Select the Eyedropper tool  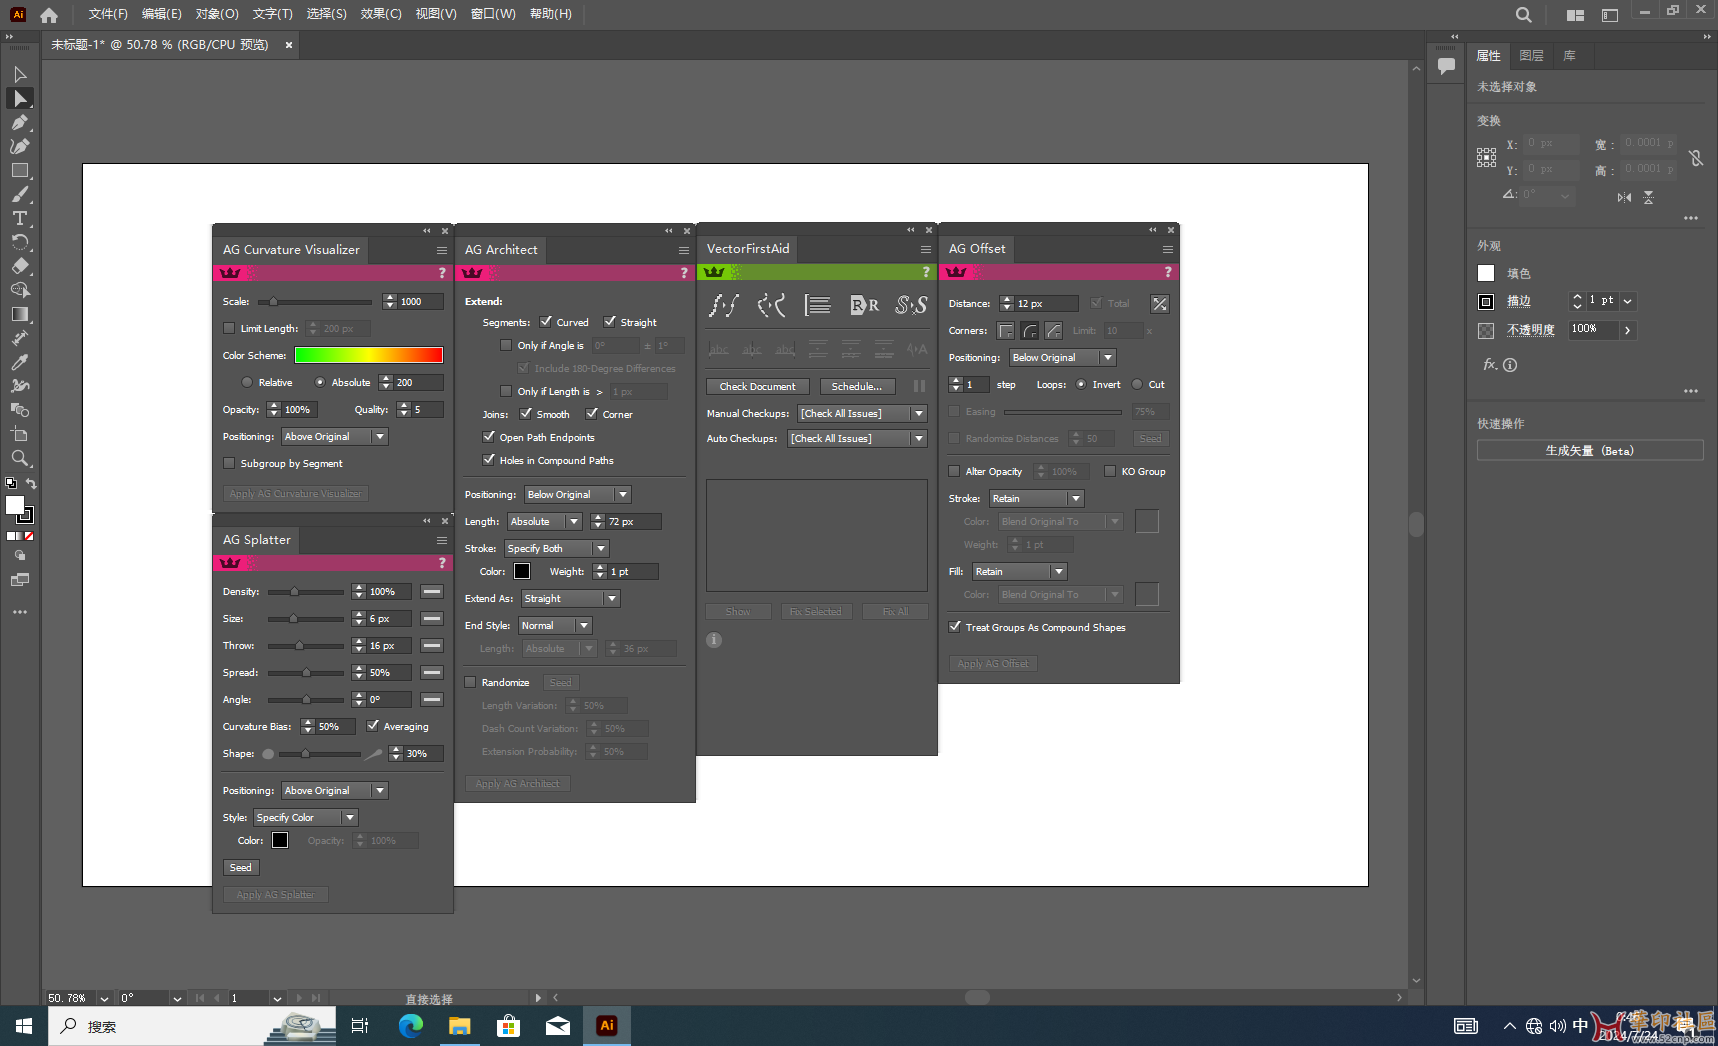pyautogui.click(x=20, y=362)
